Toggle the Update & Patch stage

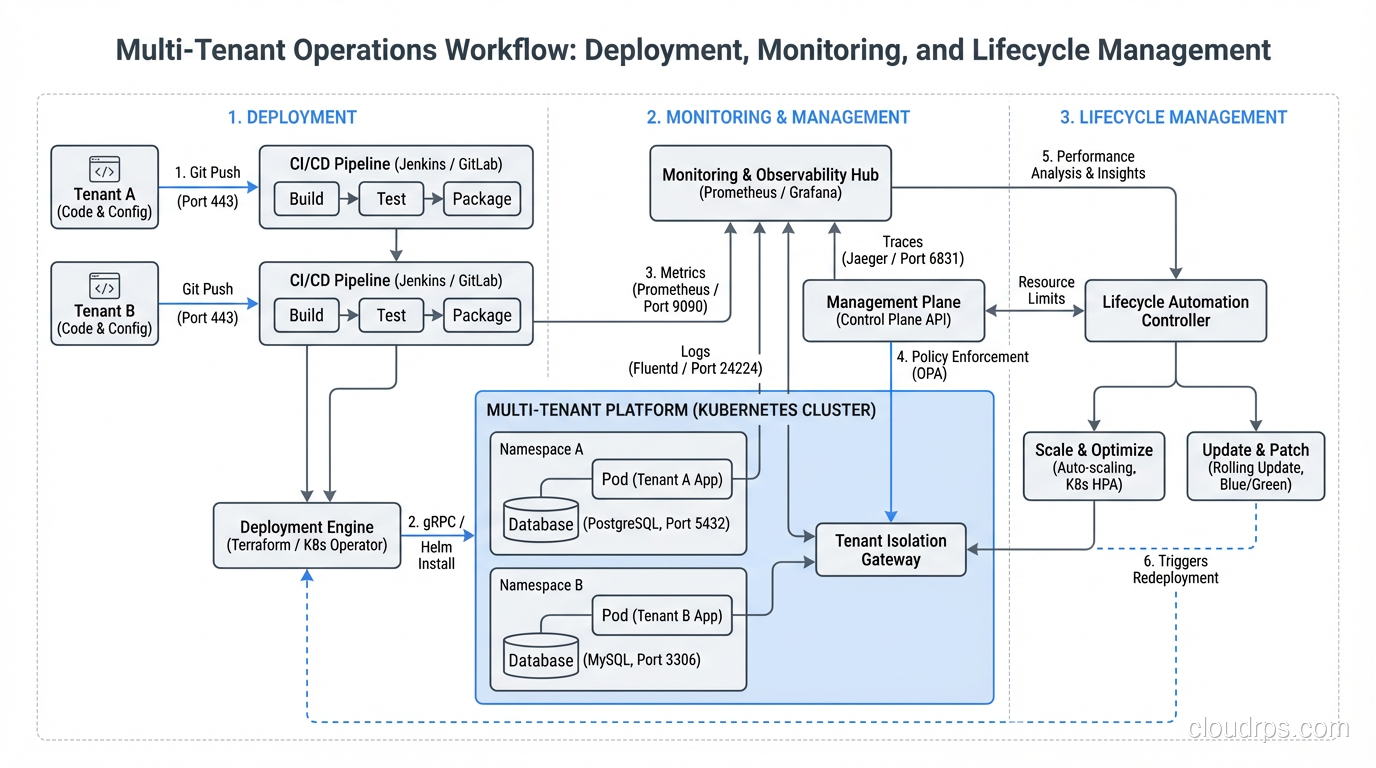click(1255, 466)
